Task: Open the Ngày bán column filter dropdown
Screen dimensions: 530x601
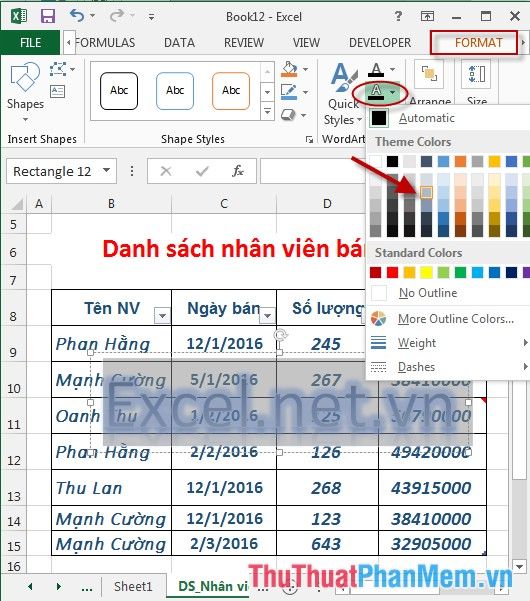Action: click(x=267, y=316)
